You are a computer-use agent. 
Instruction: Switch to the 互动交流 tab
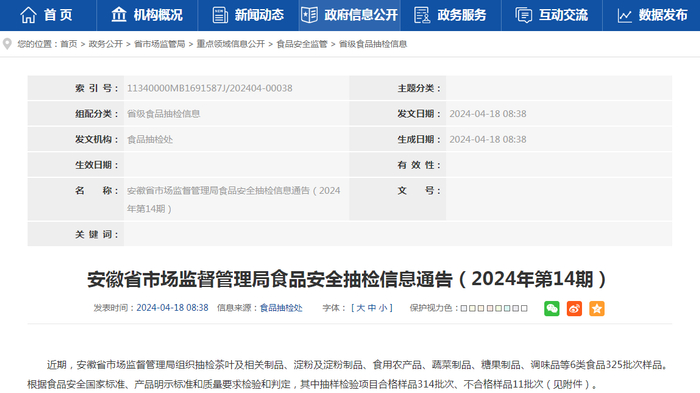551,15
